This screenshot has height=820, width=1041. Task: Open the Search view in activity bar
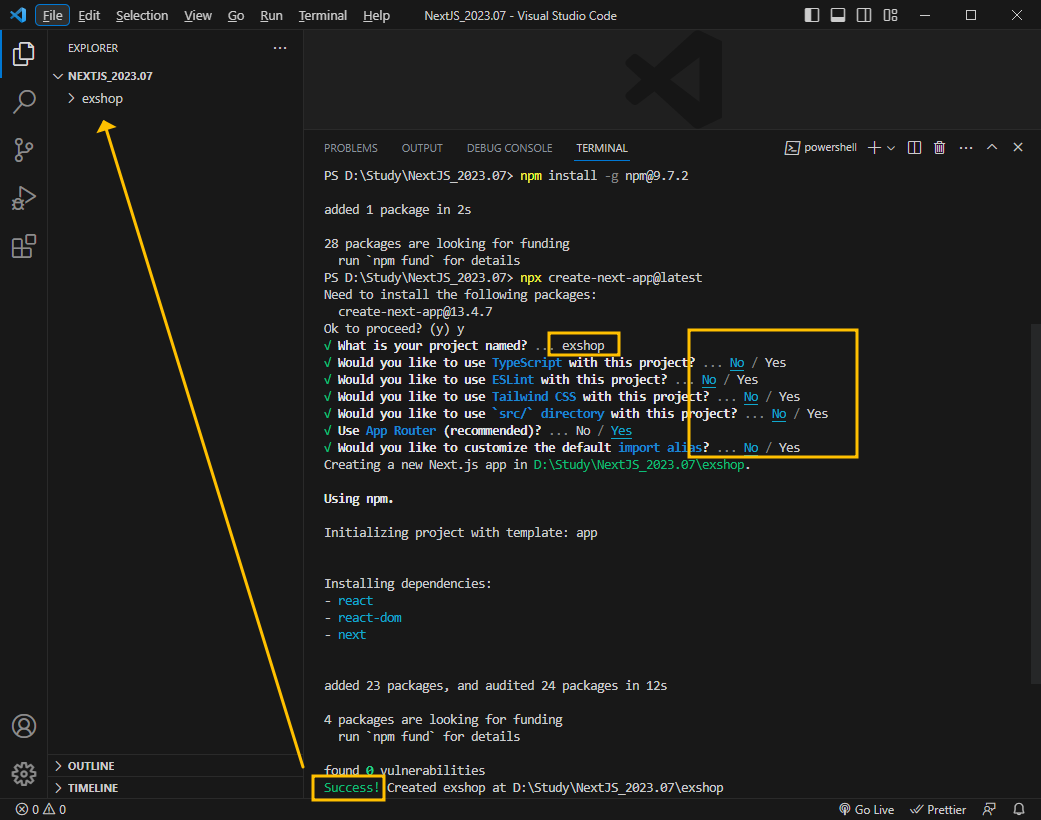click(24, 102)
